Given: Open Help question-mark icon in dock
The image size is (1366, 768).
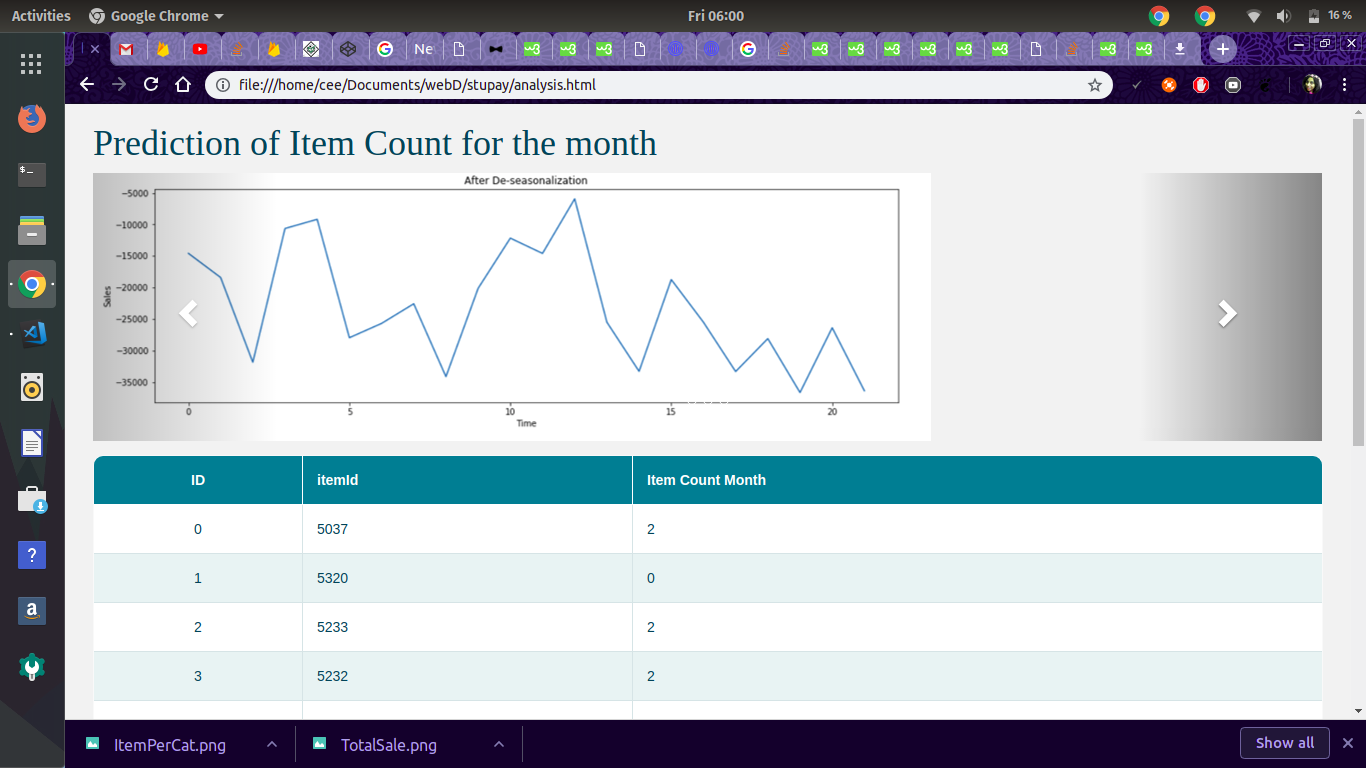Looking at the screenshot, I should point(32,555).
